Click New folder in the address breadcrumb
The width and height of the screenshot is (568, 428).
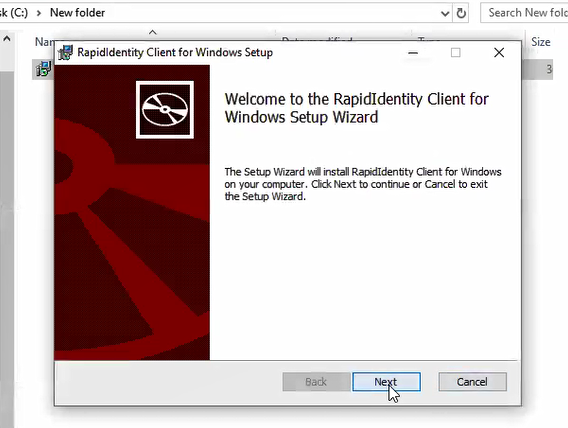click(78, 13)
